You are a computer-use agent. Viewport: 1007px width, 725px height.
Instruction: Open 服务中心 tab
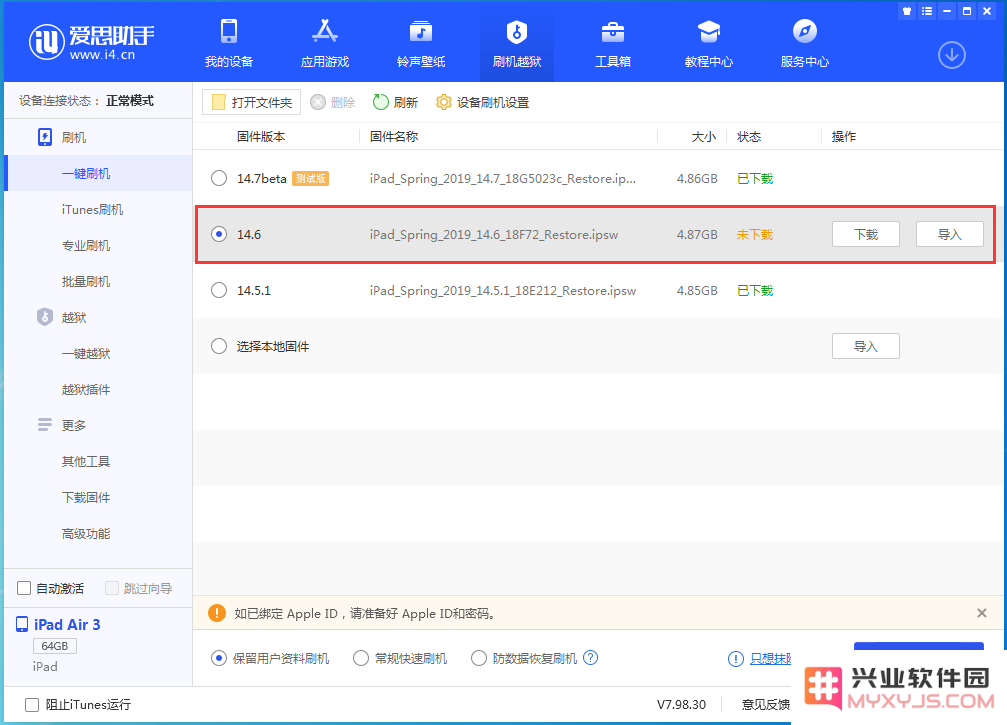click(x=804, y=44)
